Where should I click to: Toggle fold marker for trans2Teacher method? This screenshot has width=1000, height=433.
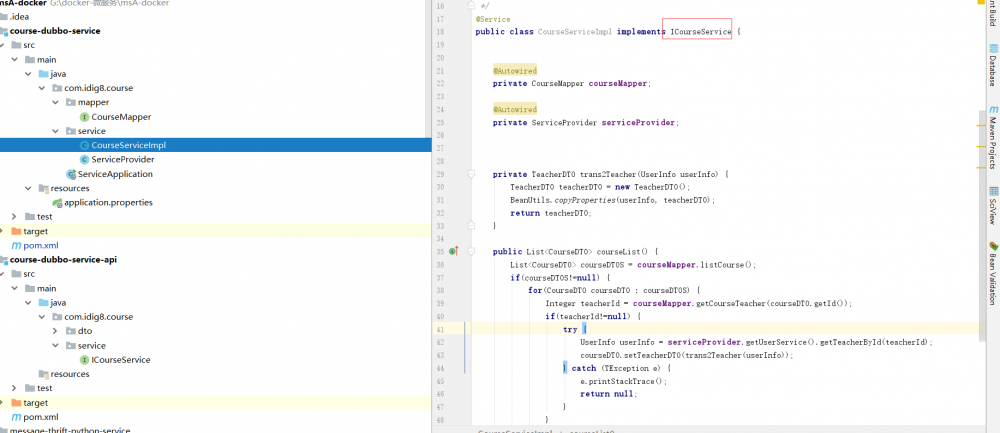pyautogui.click(x=471, y=174)
